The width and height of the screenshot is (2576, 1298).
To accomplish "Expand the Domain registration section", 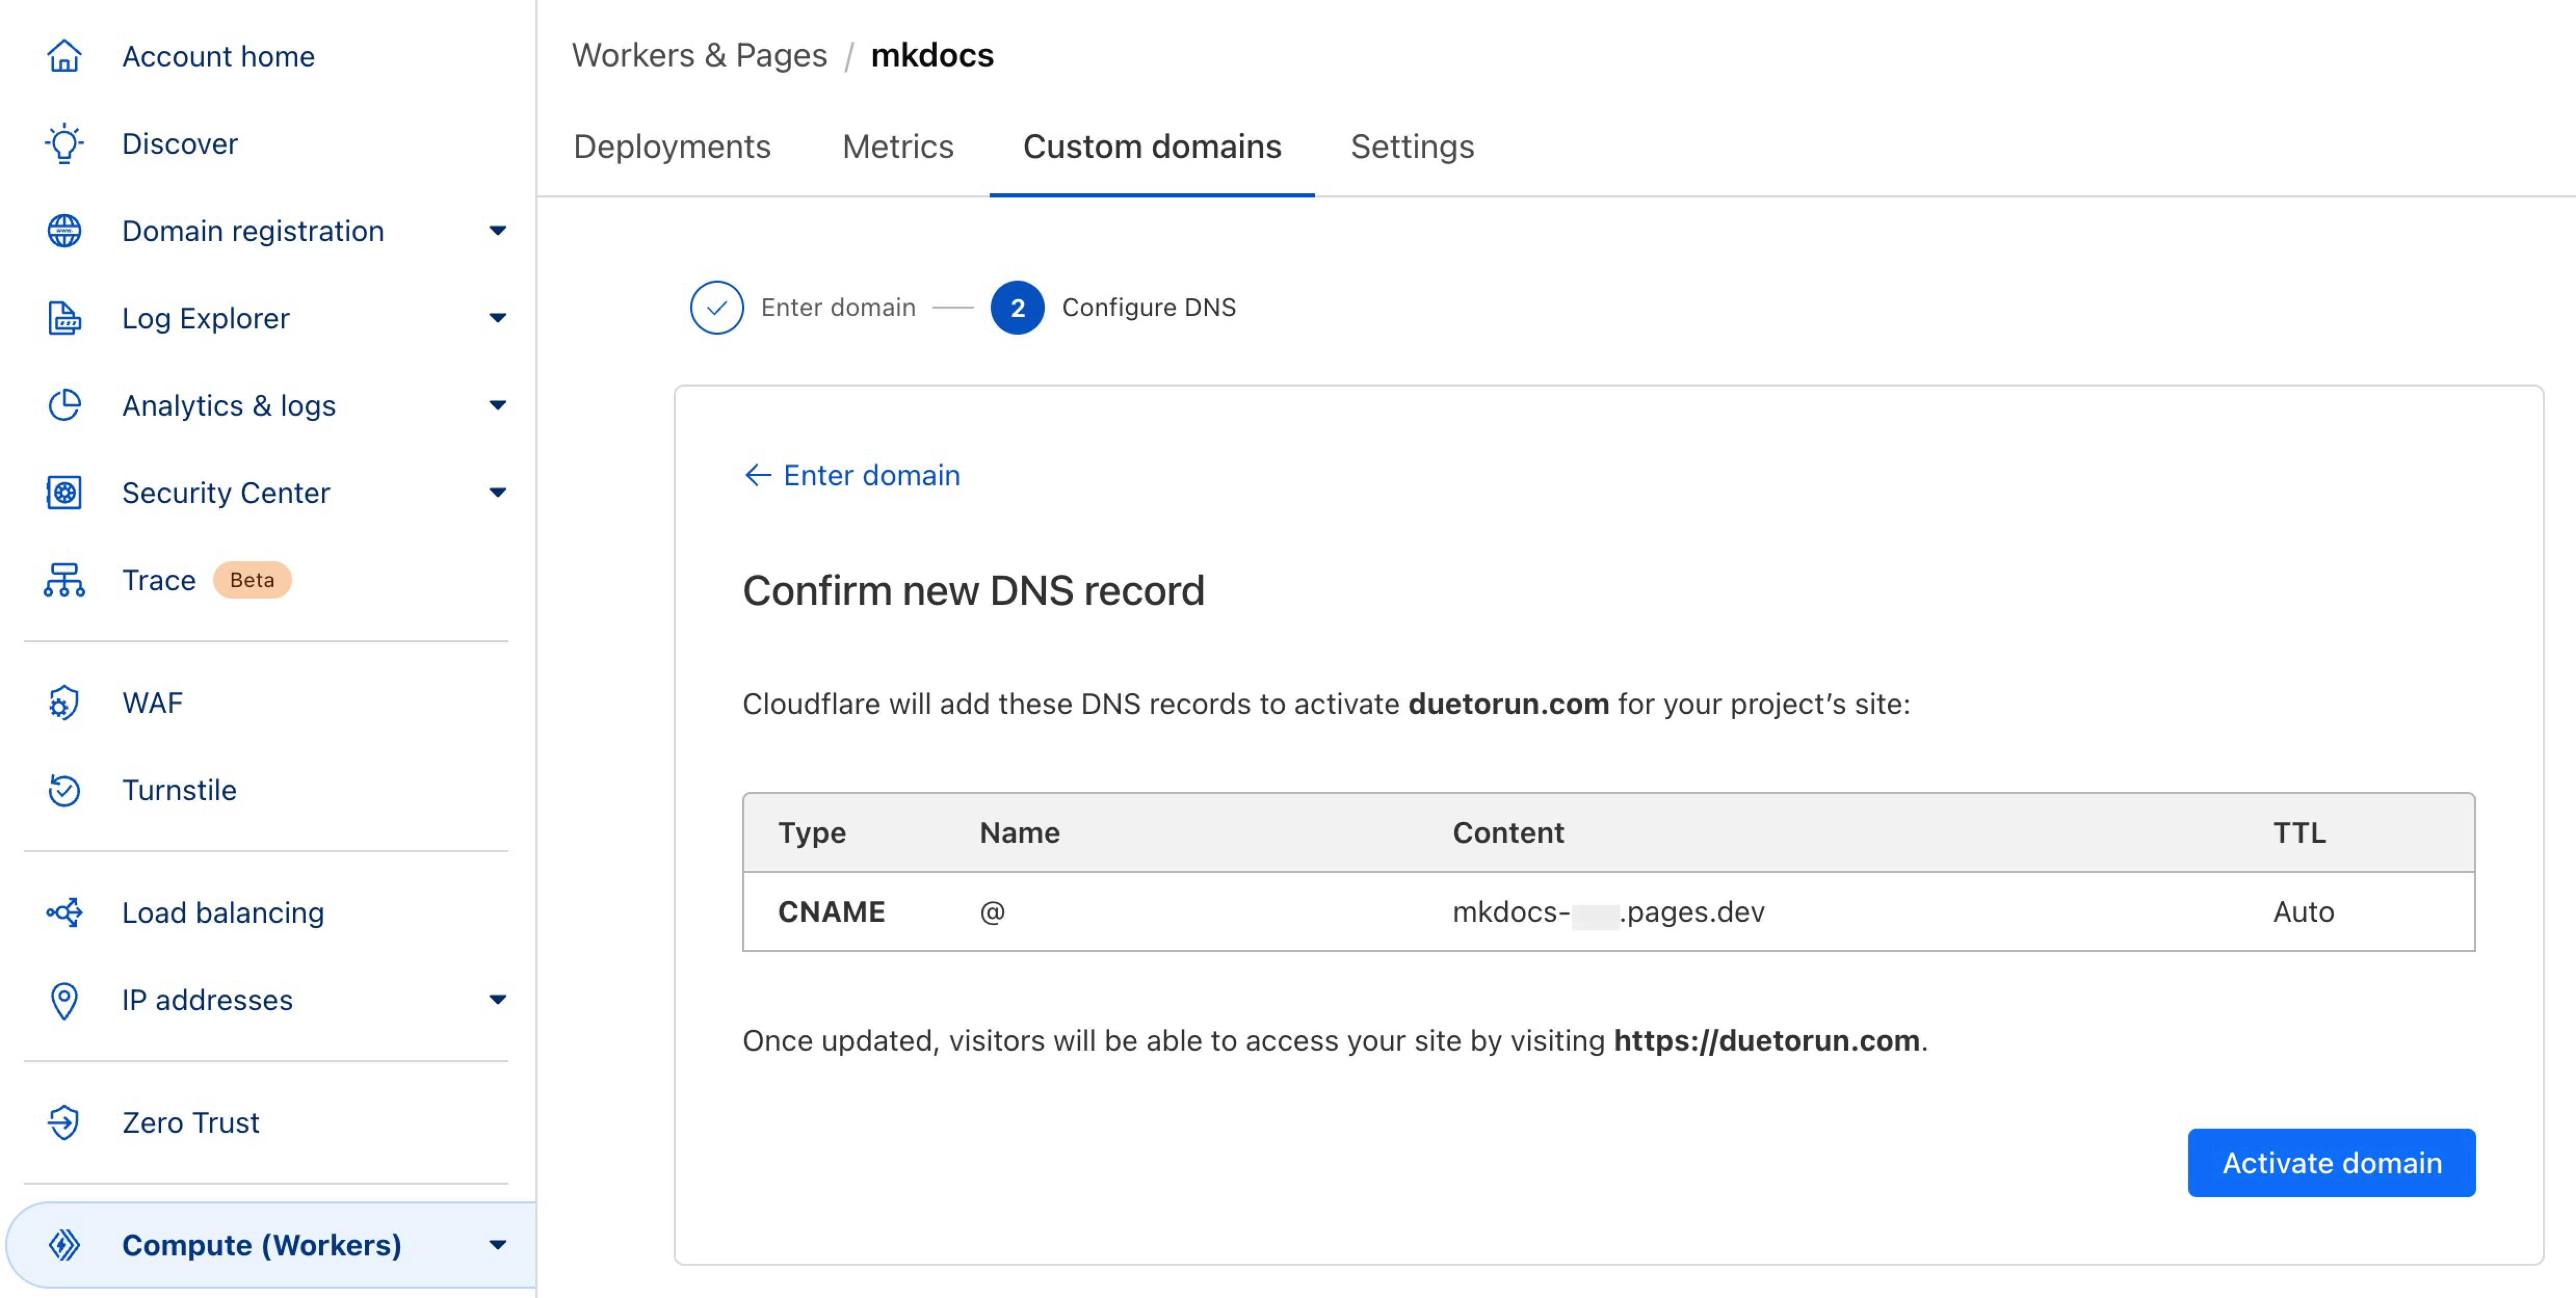I will pos(497,230).
